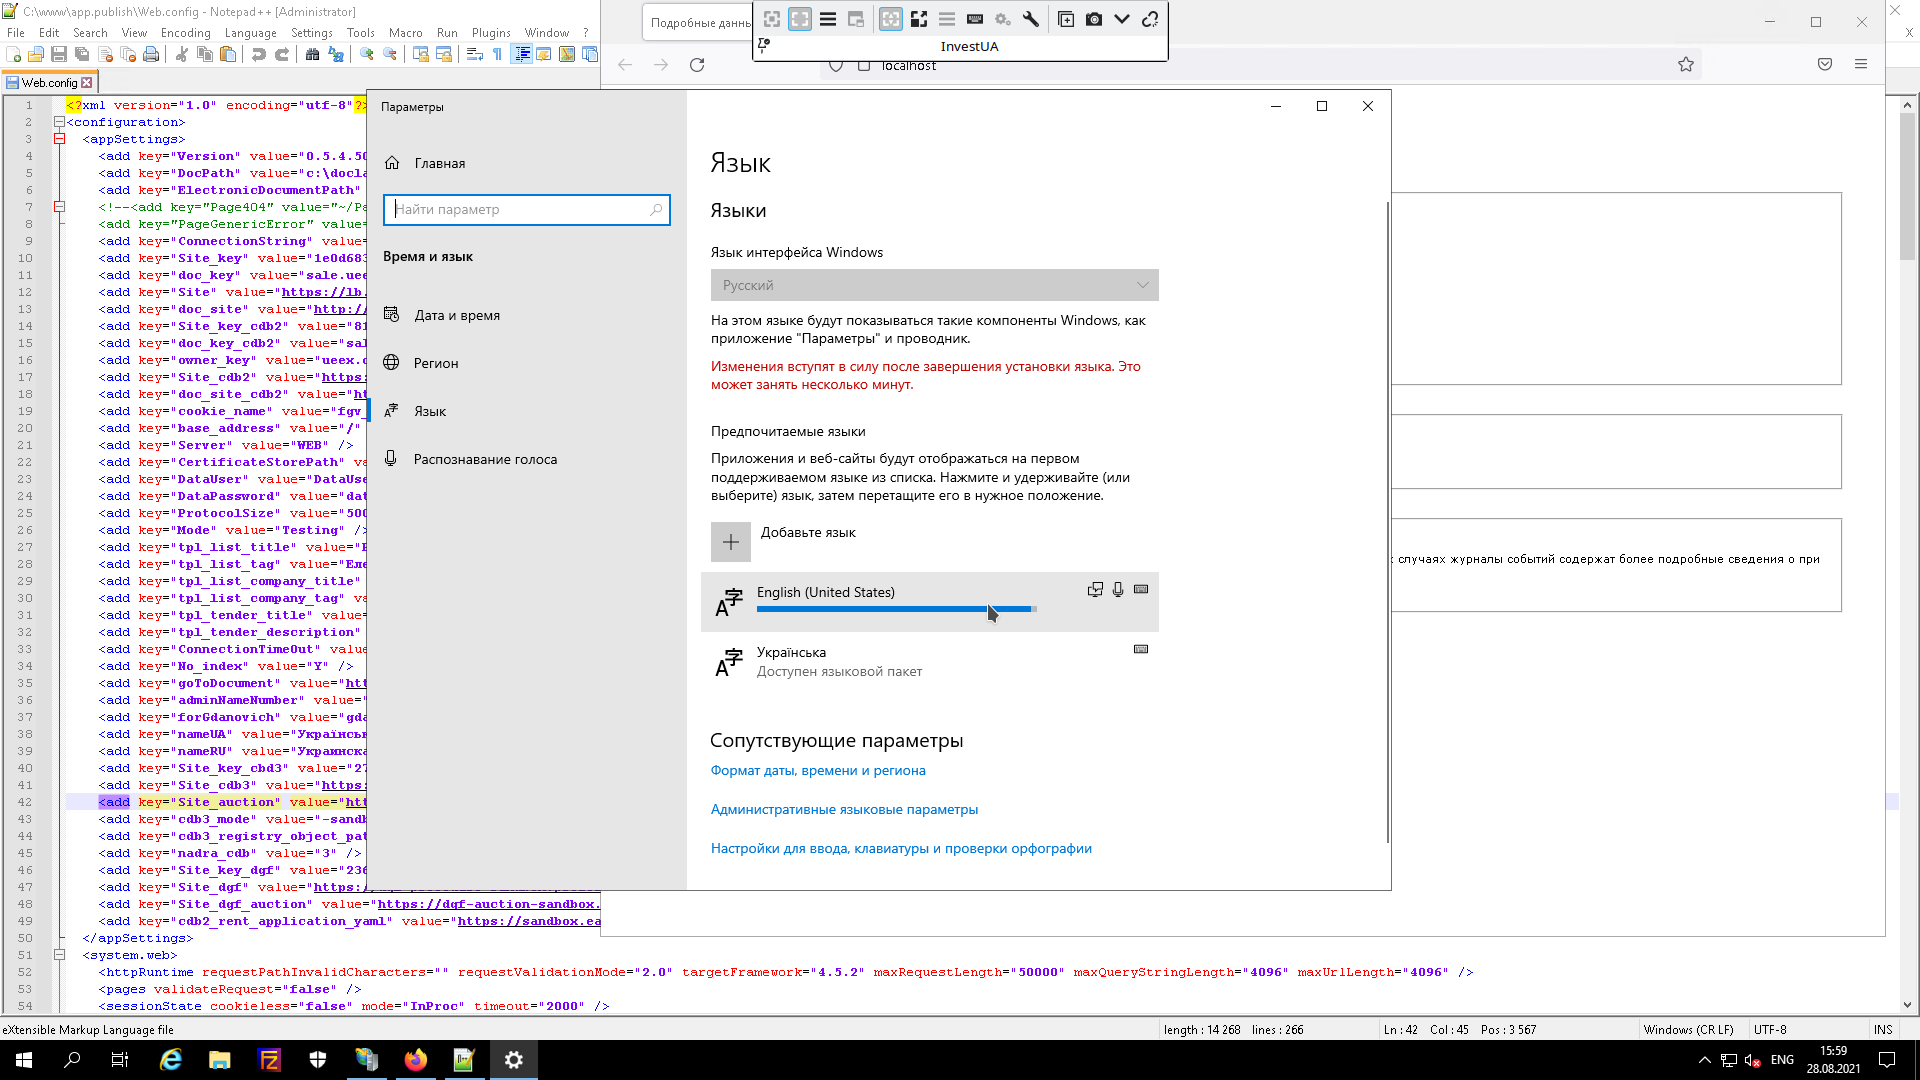Image resolution: width=1920 pixels, height=1080 pixels.
Task: Click the pin icon beside InvestUA
Action: [x=765, y=45]
